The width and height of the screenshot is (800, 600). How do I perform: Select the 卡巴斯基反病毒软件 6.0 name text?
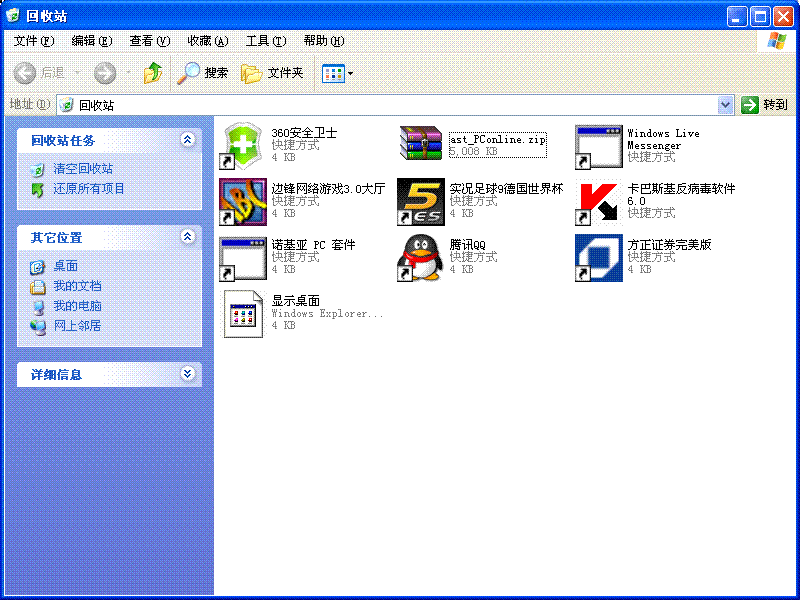681,194
